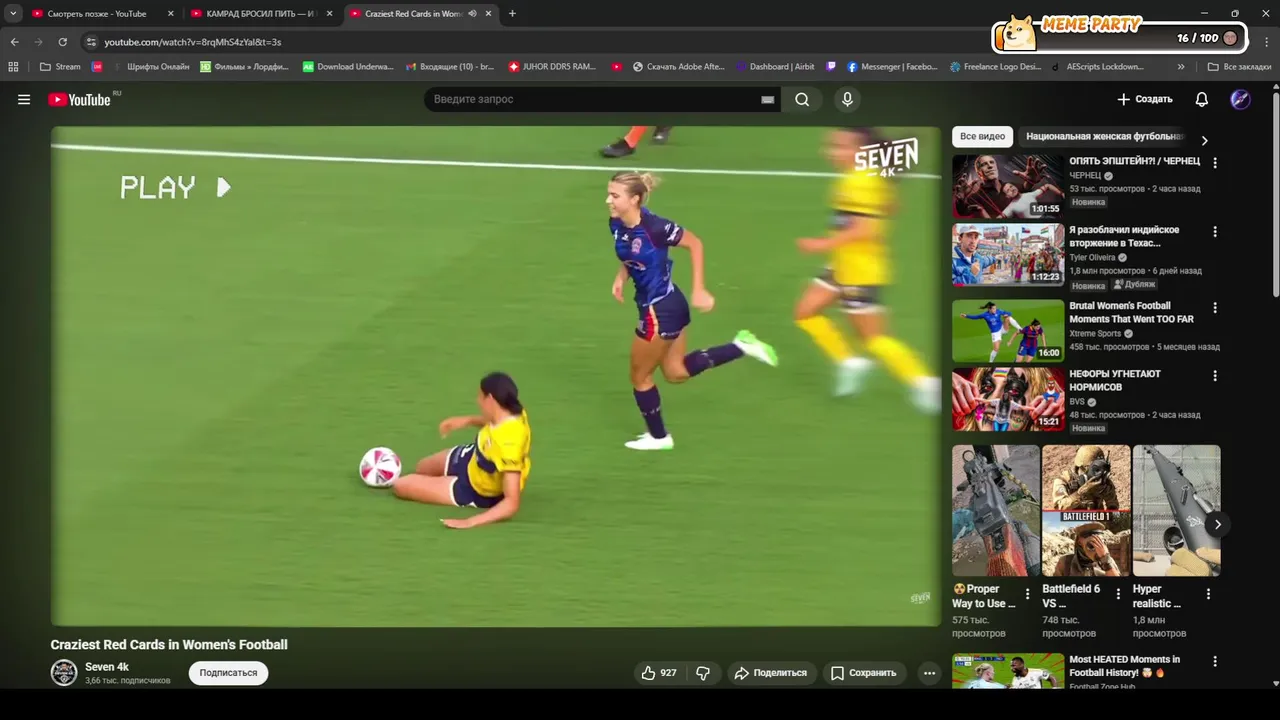Open the YouTube bookmark icon after JUHOR
The width and height of the screenshot is (1280, 720).
tap(617, 67)
